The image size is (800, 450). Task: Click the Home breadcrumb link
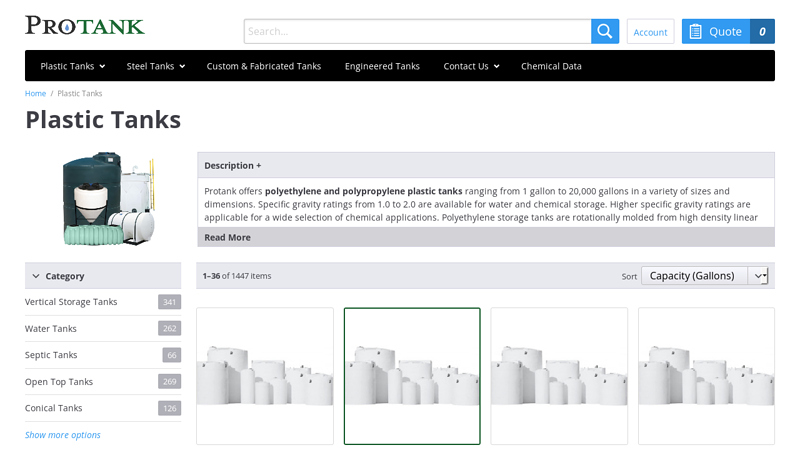point(35,93)
